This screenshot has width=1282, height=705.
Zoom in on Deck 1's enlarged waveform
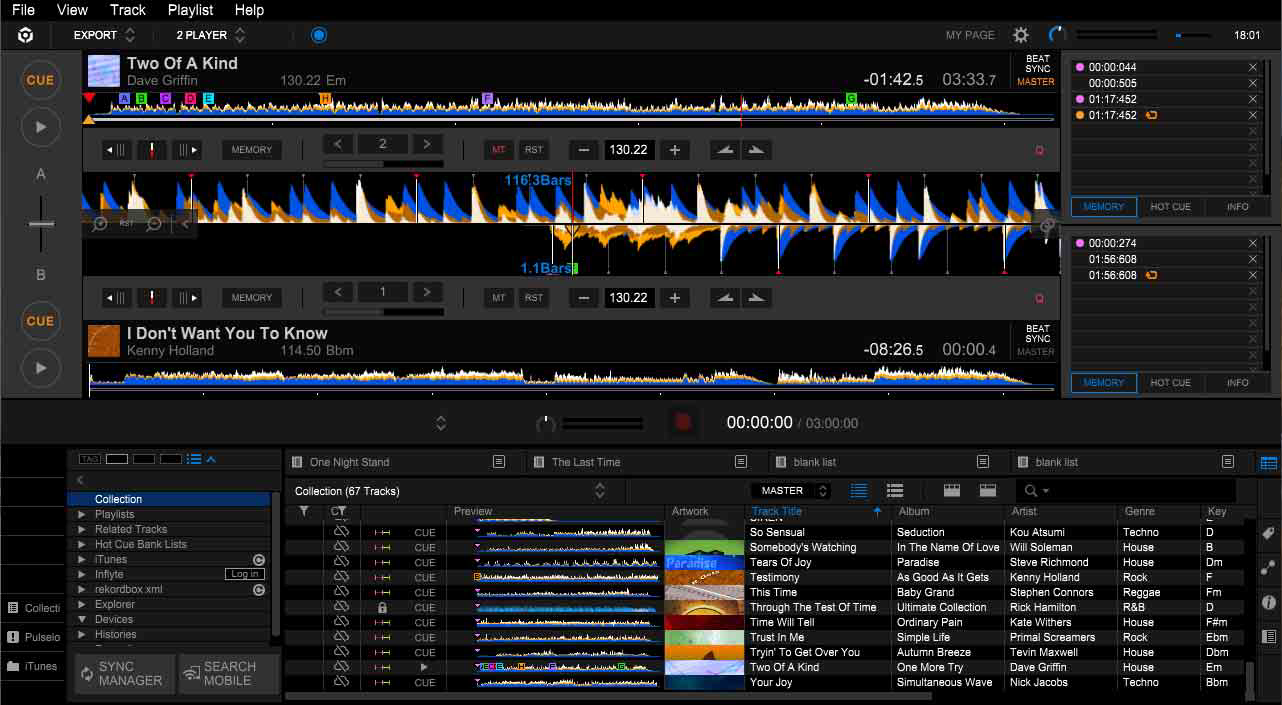click(99, 222)
